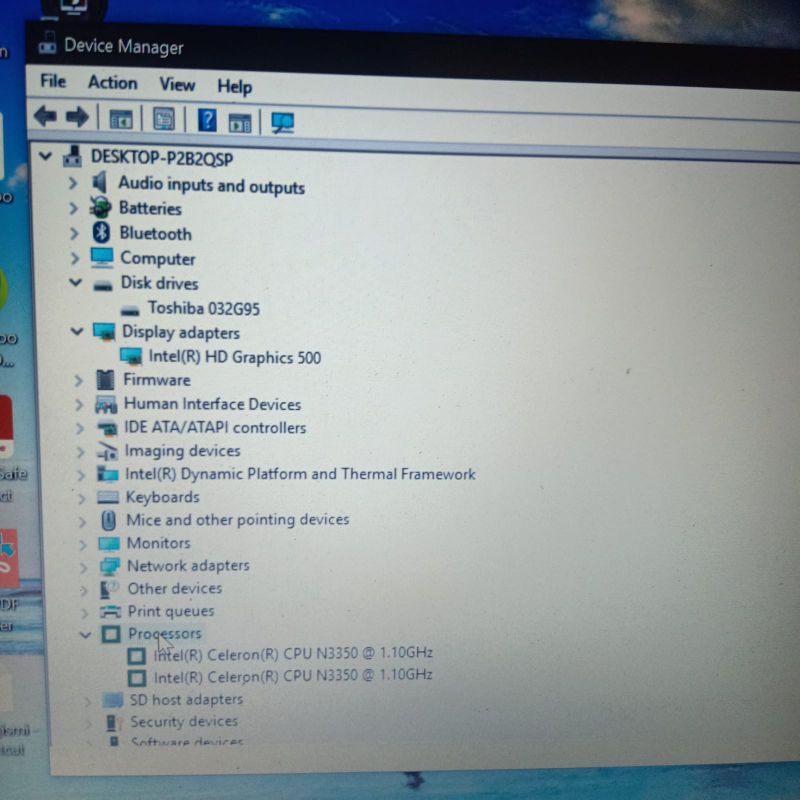The width and height of the screenshot is (800, 800).
Task: Expand the Audio inputs and outputs category
Action: click(72, 183)
